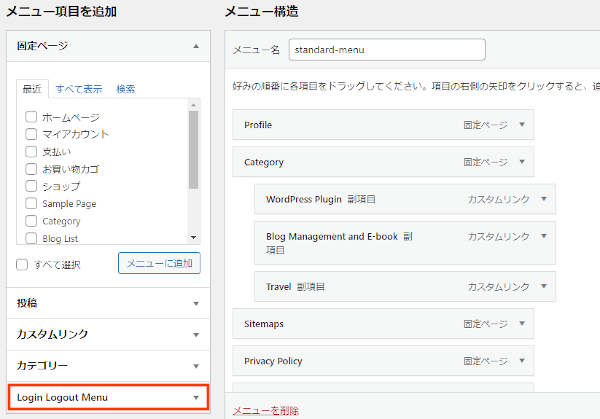Viewport: 600px width, 419px height.
Task: Expand the 投稿 panel
Action: pos(108,303)
